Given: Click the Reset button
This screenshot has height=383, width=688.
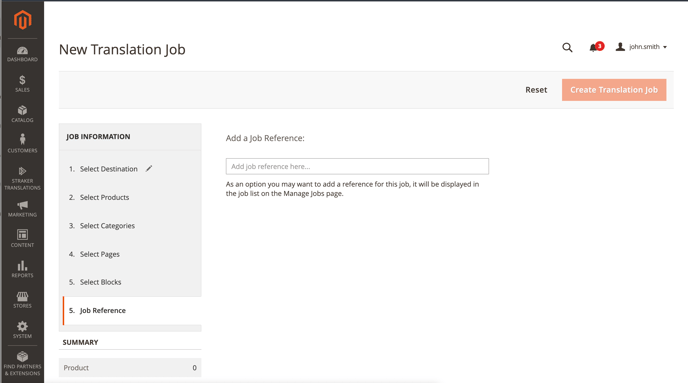Looking at the screenshot, I should pos(536,90).
